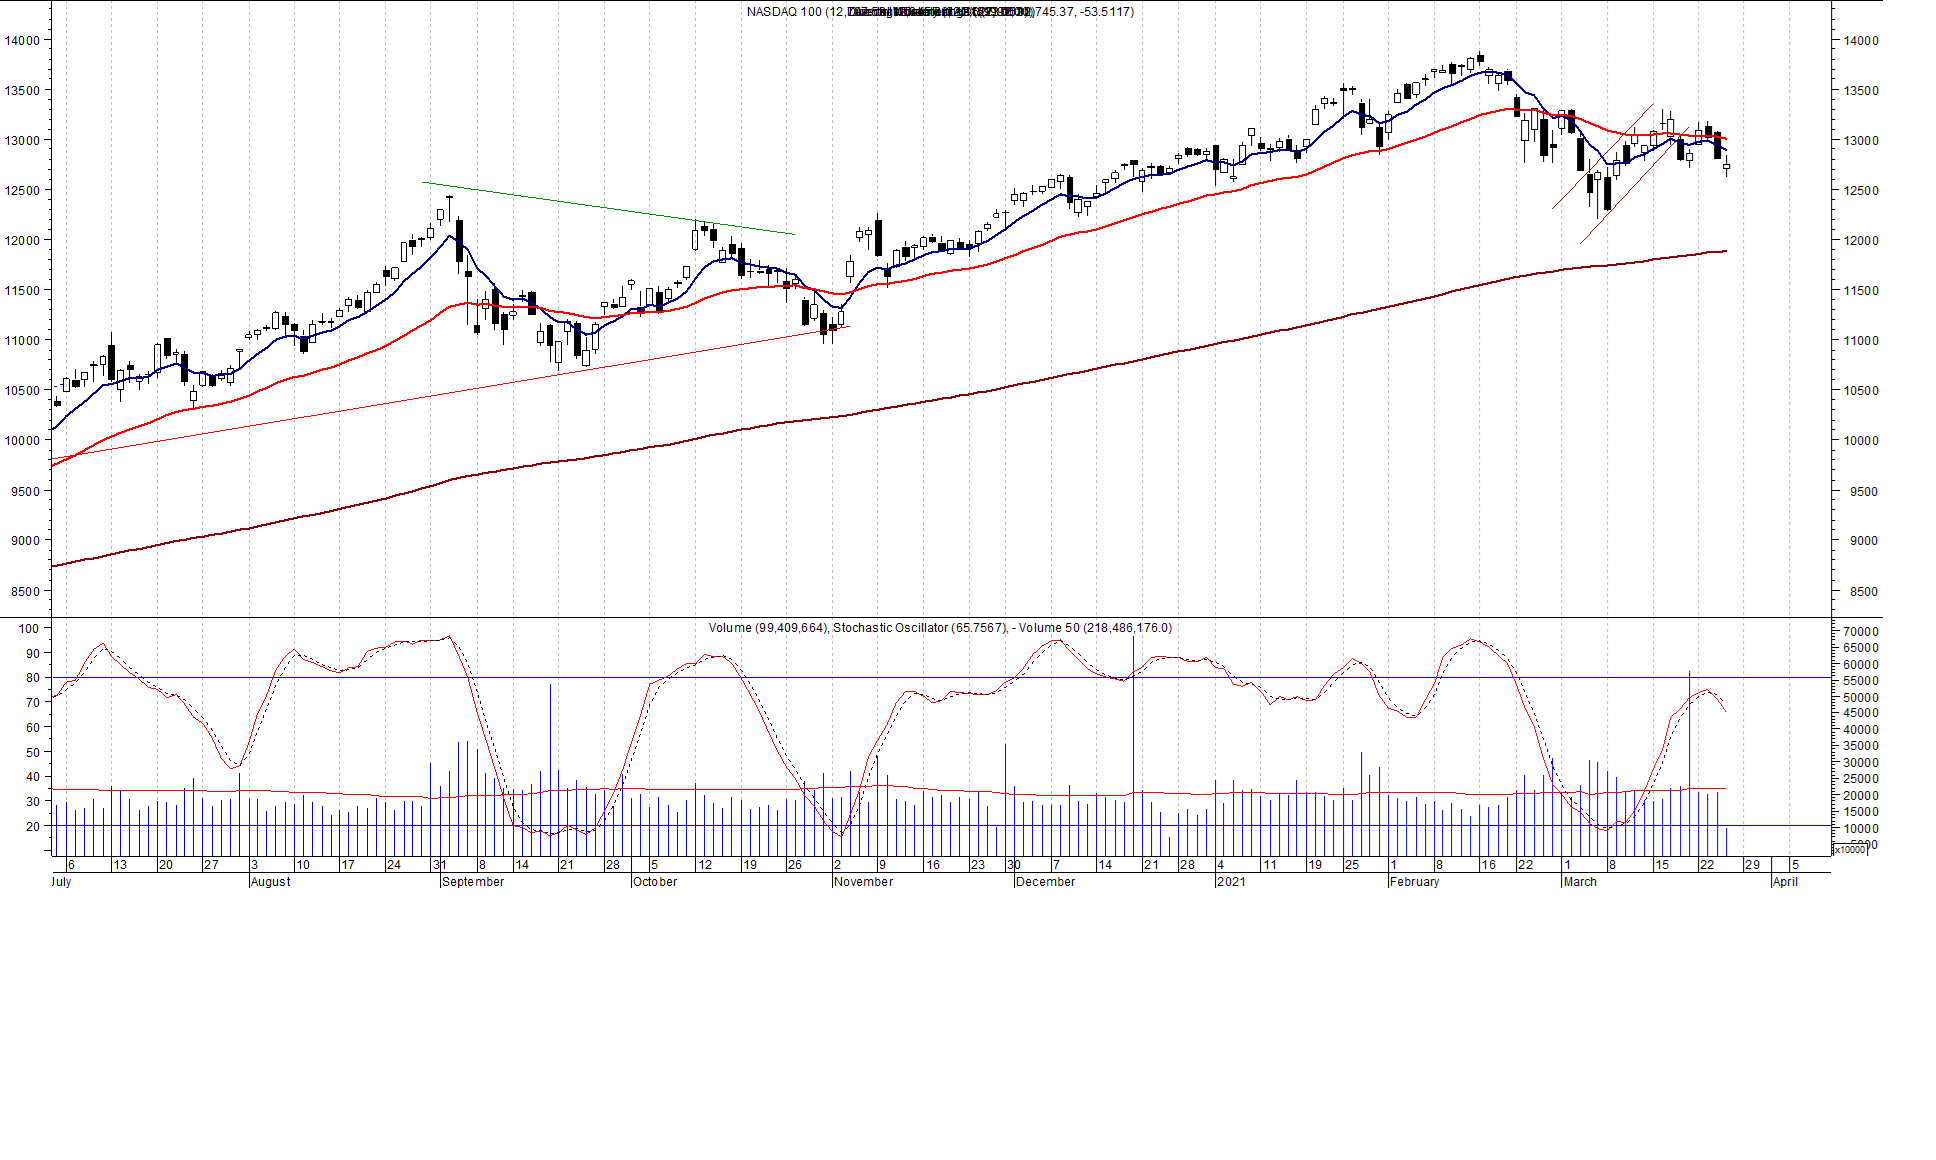Screen dimensions: 1936x1160
Task: Click the 100 stochastic scale label
Action: 29,629
